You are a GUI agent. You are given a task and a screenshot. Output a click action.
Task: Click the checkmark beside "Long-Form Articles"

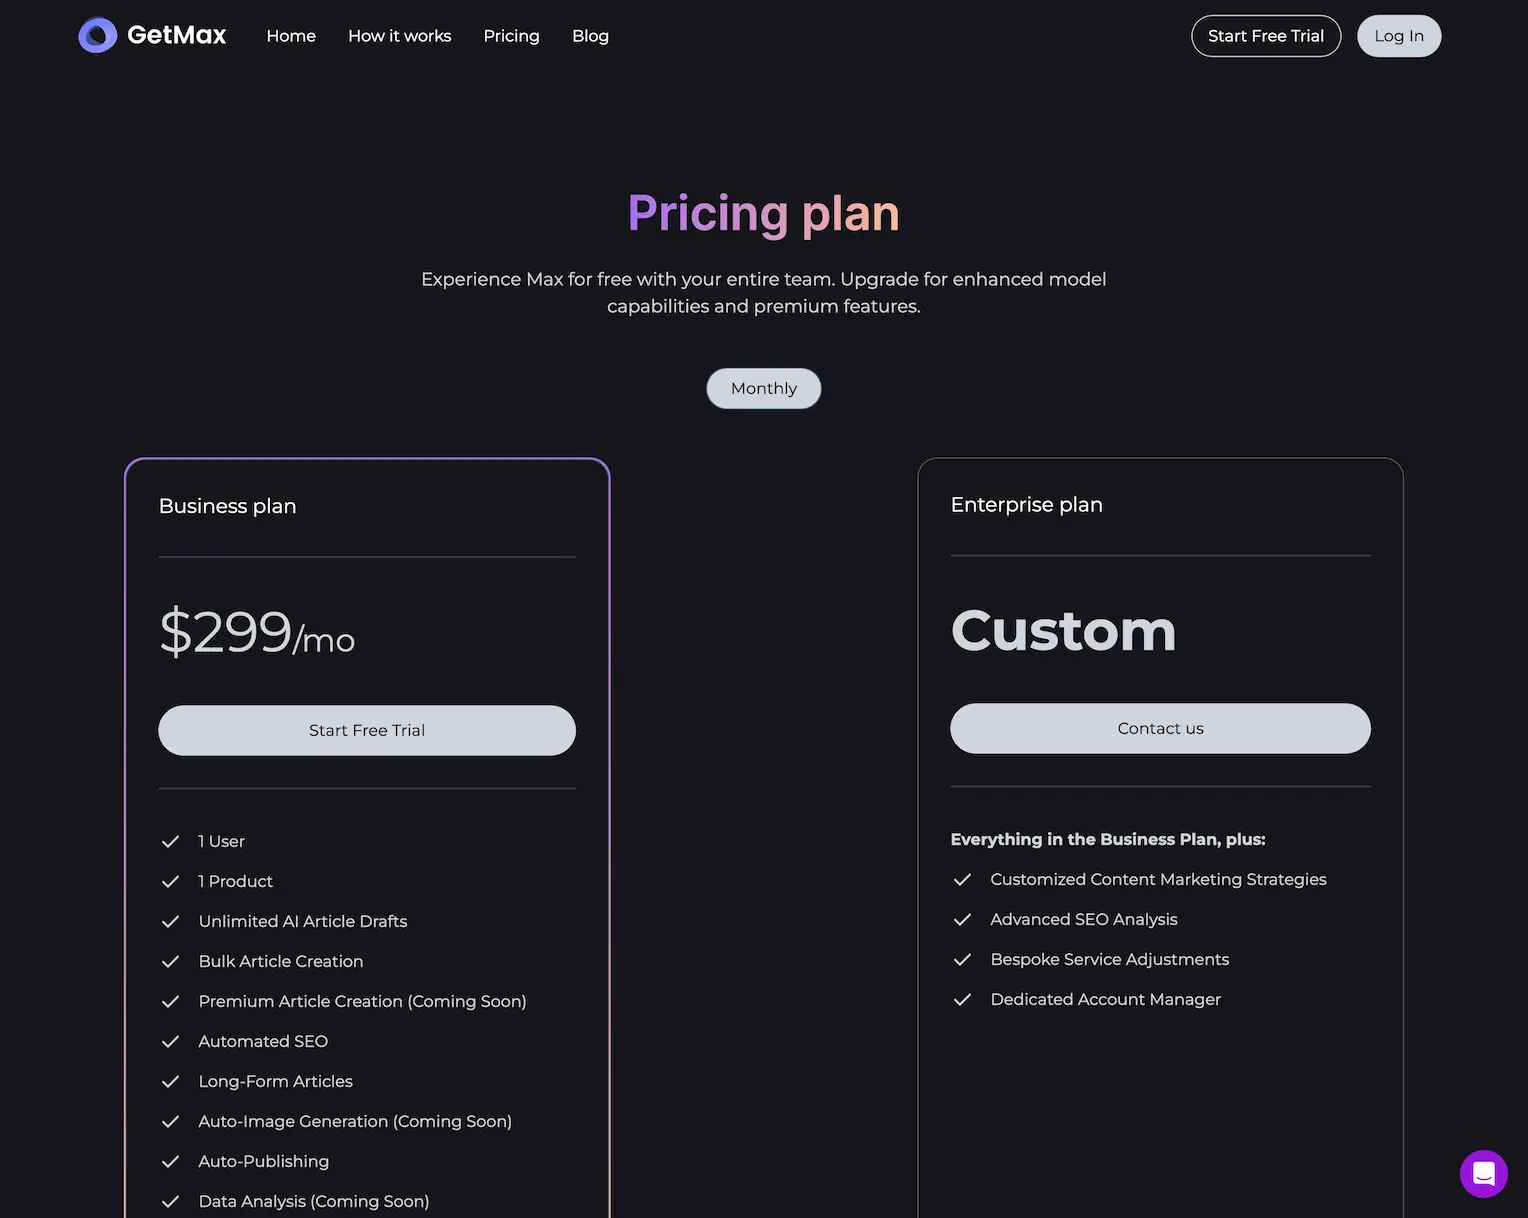[170, 1081]
